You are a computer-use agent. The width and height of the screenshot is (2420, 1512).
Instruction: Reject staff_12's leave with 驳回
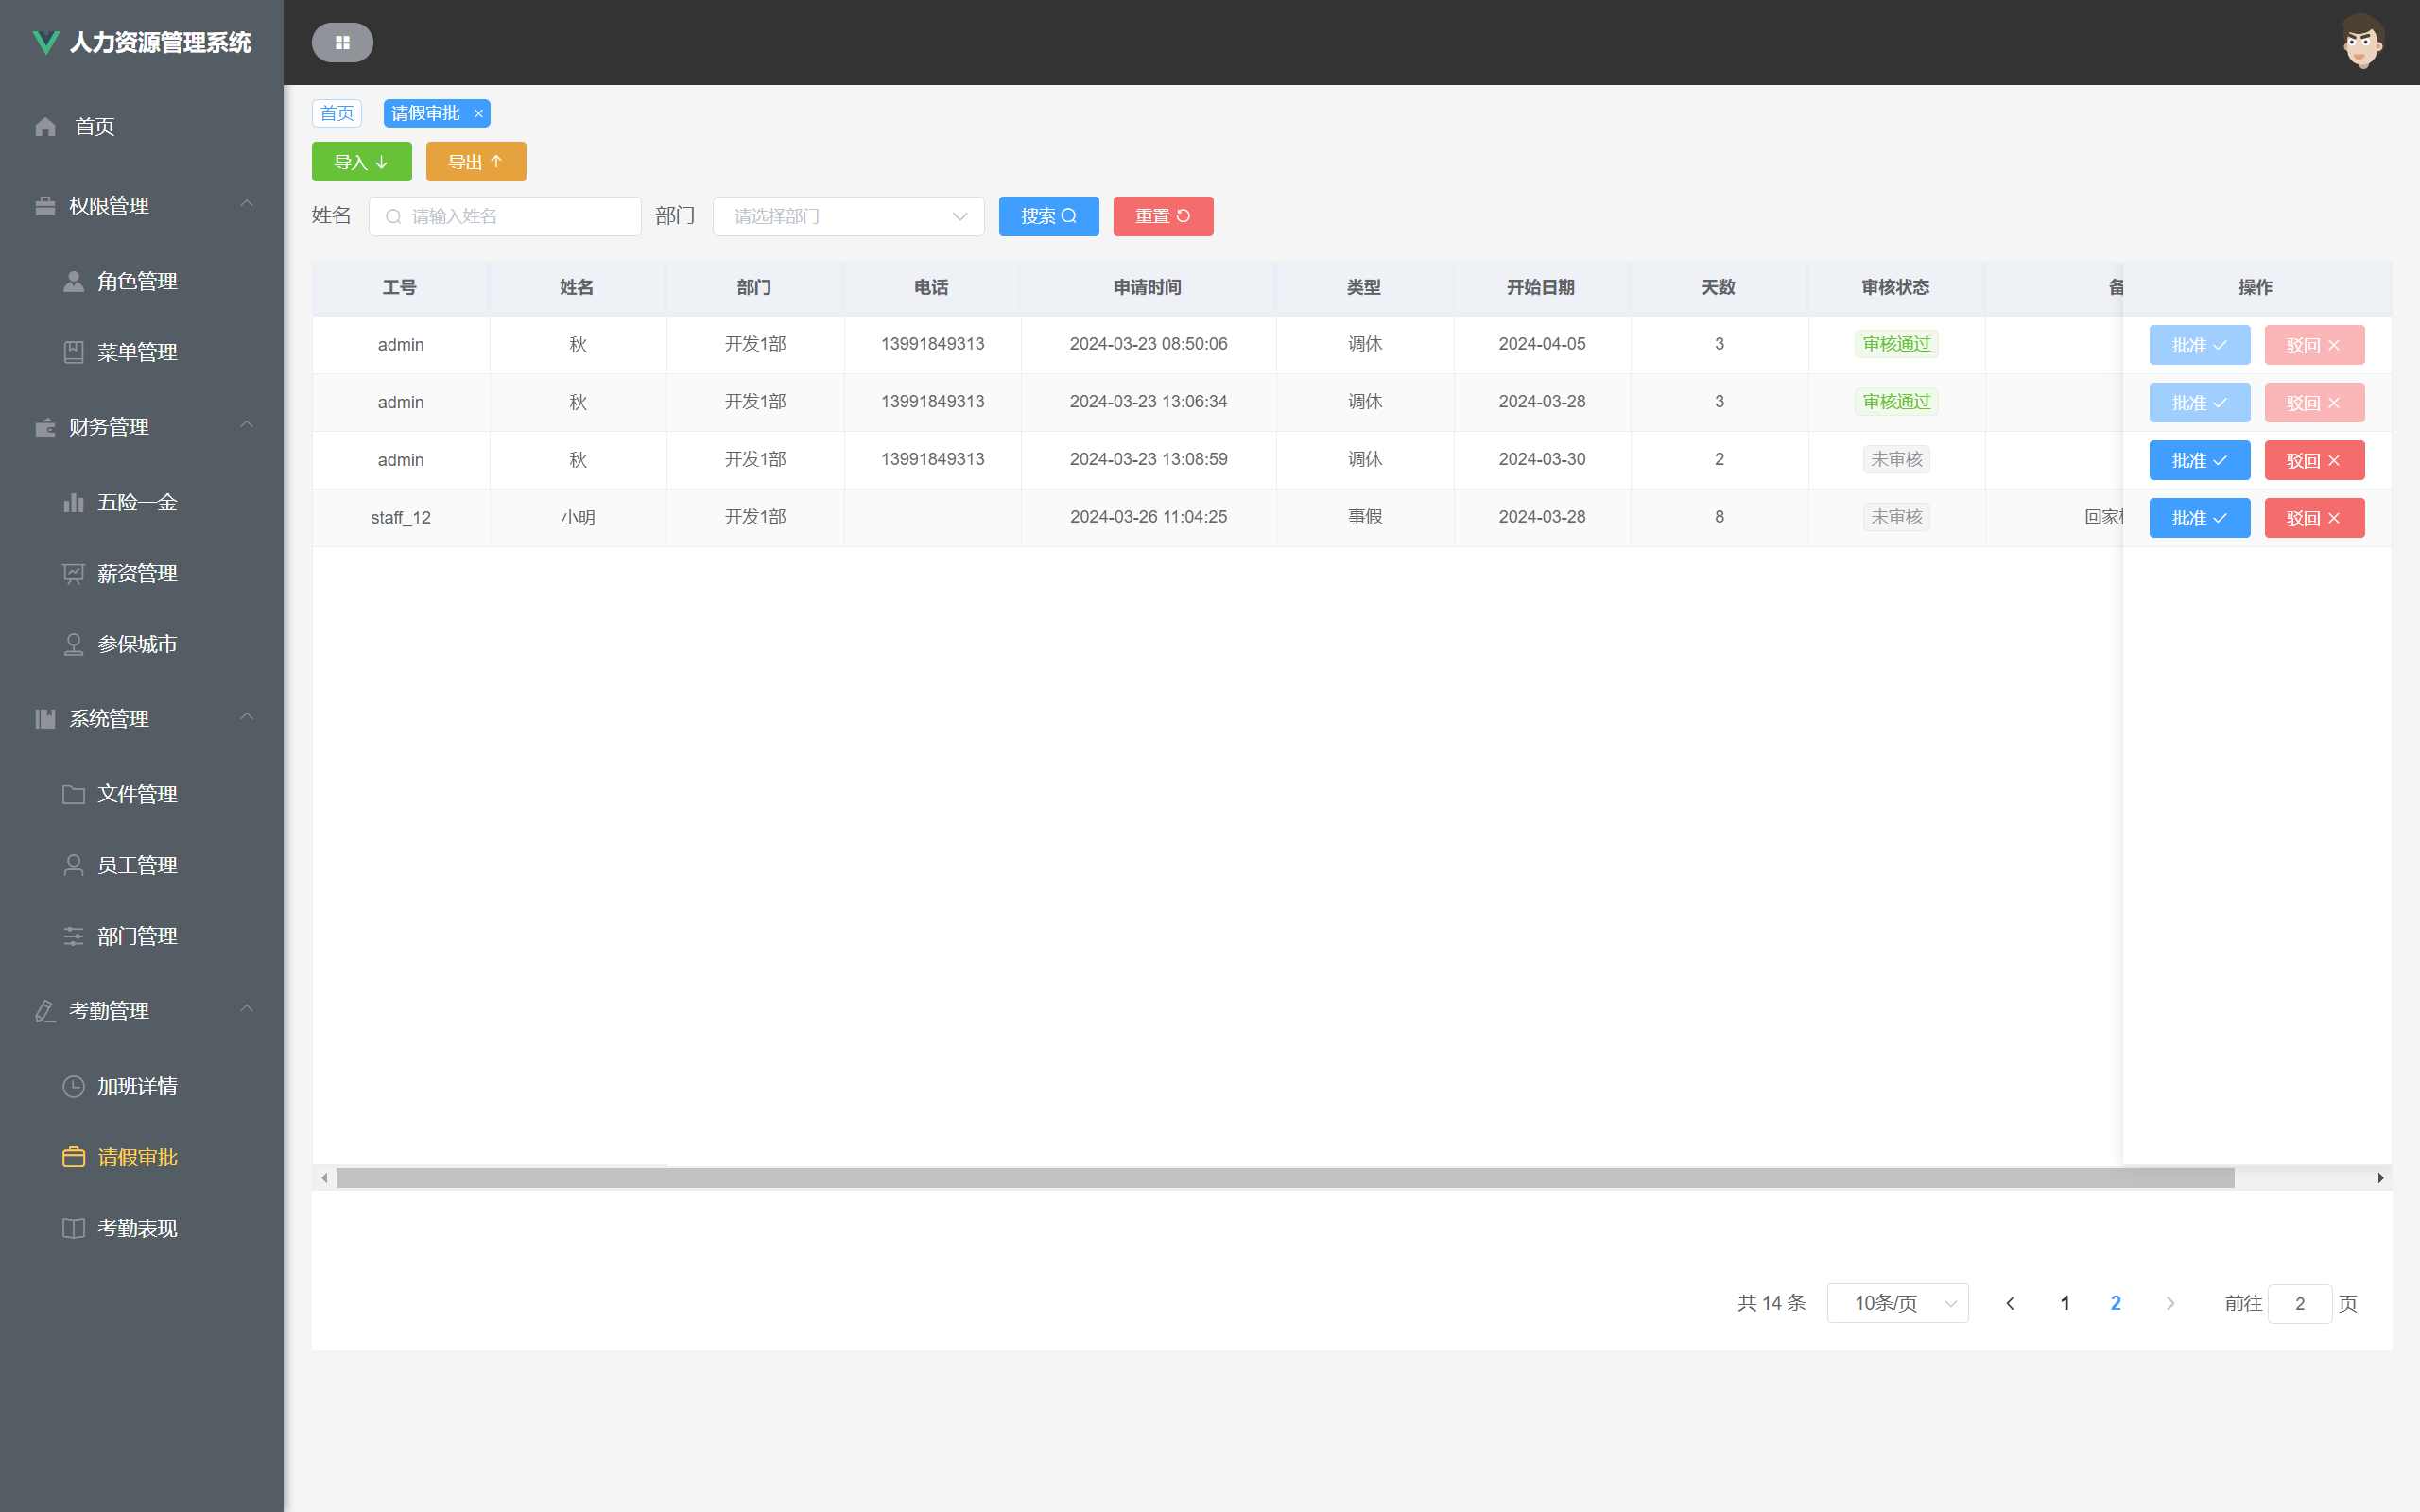[2314, 518]
